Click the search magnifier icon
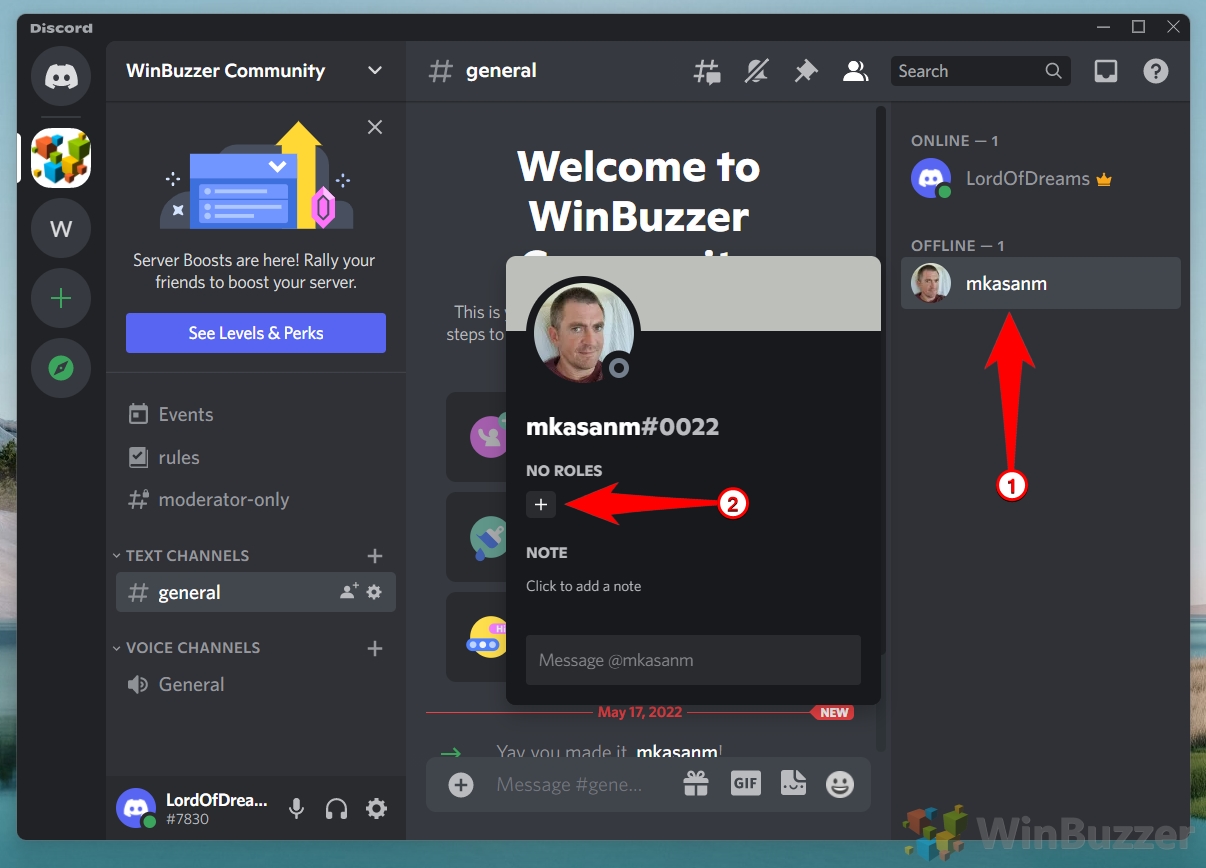Viewport: 1206px width, 868px height. (1053, 71)
